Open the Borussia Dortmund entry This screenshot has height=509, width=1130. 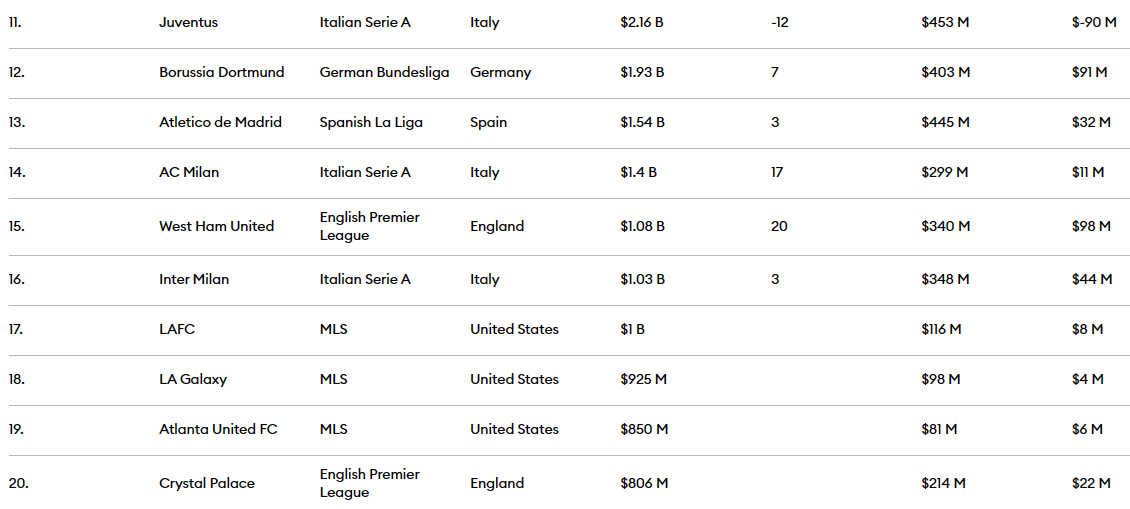pos(221,72)
